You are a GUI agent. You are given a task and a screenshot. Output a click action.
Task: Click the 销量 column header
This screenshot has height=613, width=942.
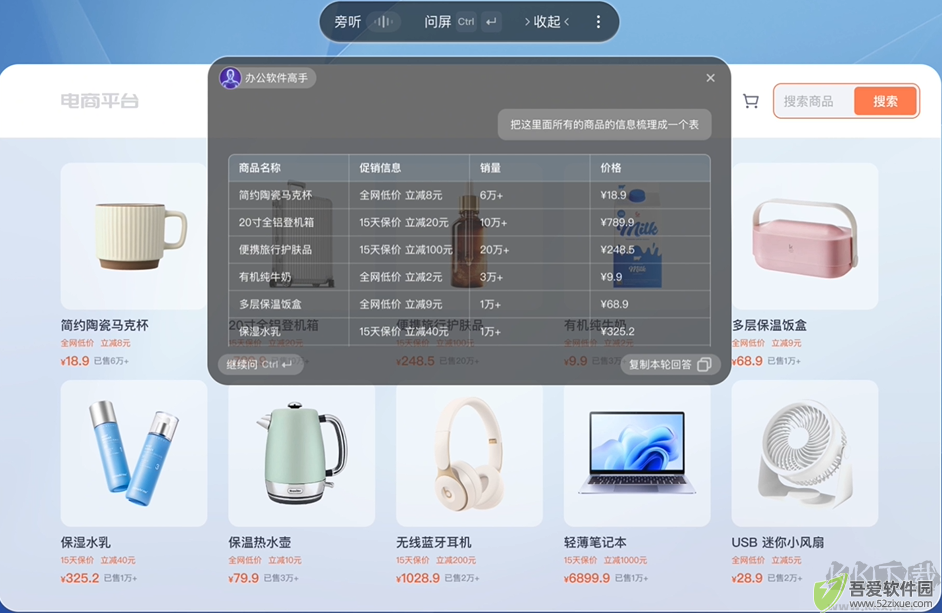pos(490,168)
